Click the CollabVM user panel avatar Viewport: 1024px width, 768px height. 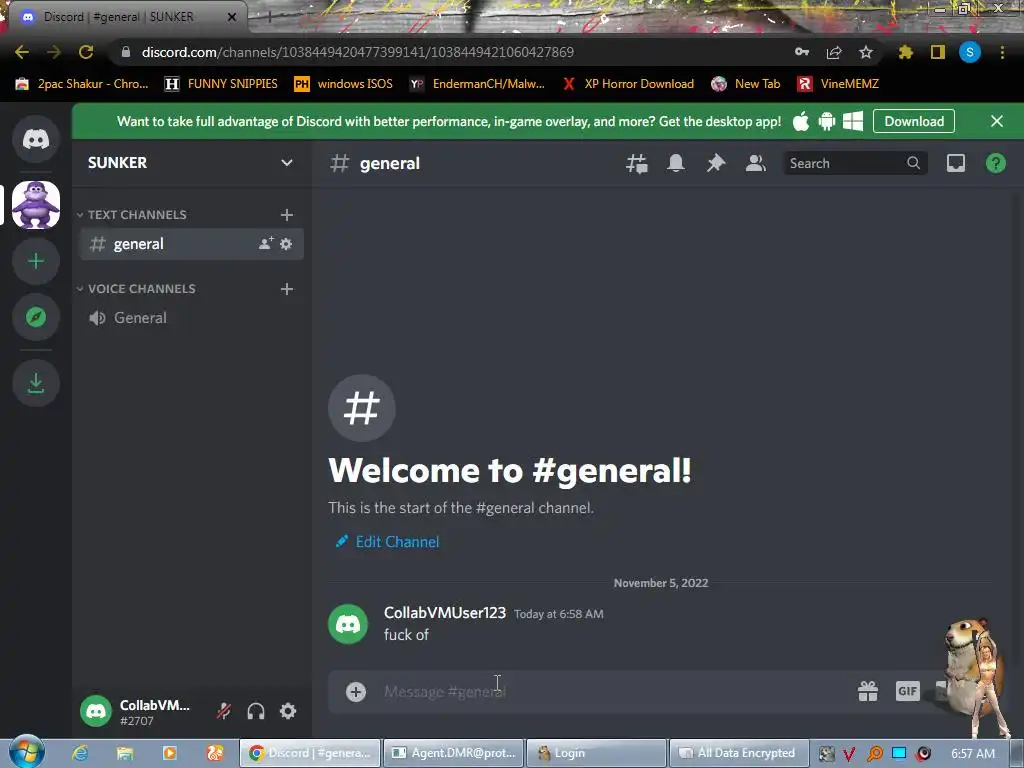coord(96,711)
